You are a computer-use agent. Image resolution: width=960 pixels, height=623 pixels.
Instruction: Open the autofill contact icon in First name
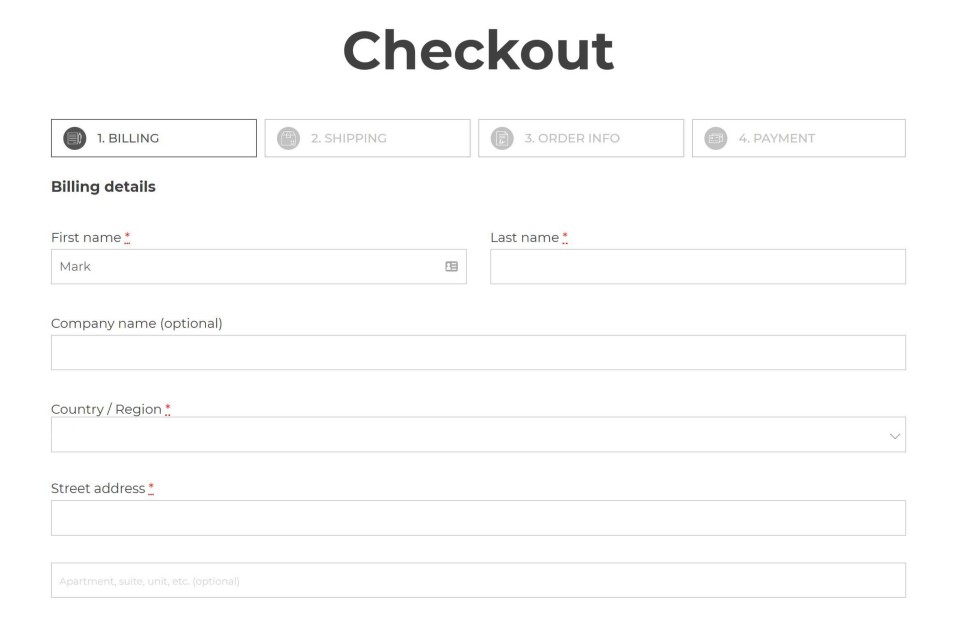[x=452, y=267]
